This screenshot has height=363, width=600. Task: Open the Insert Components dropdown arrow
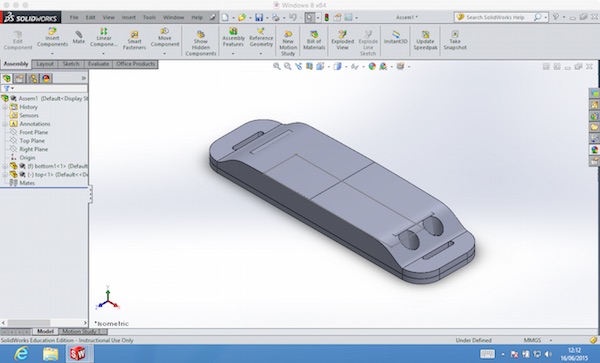(52, 54)
